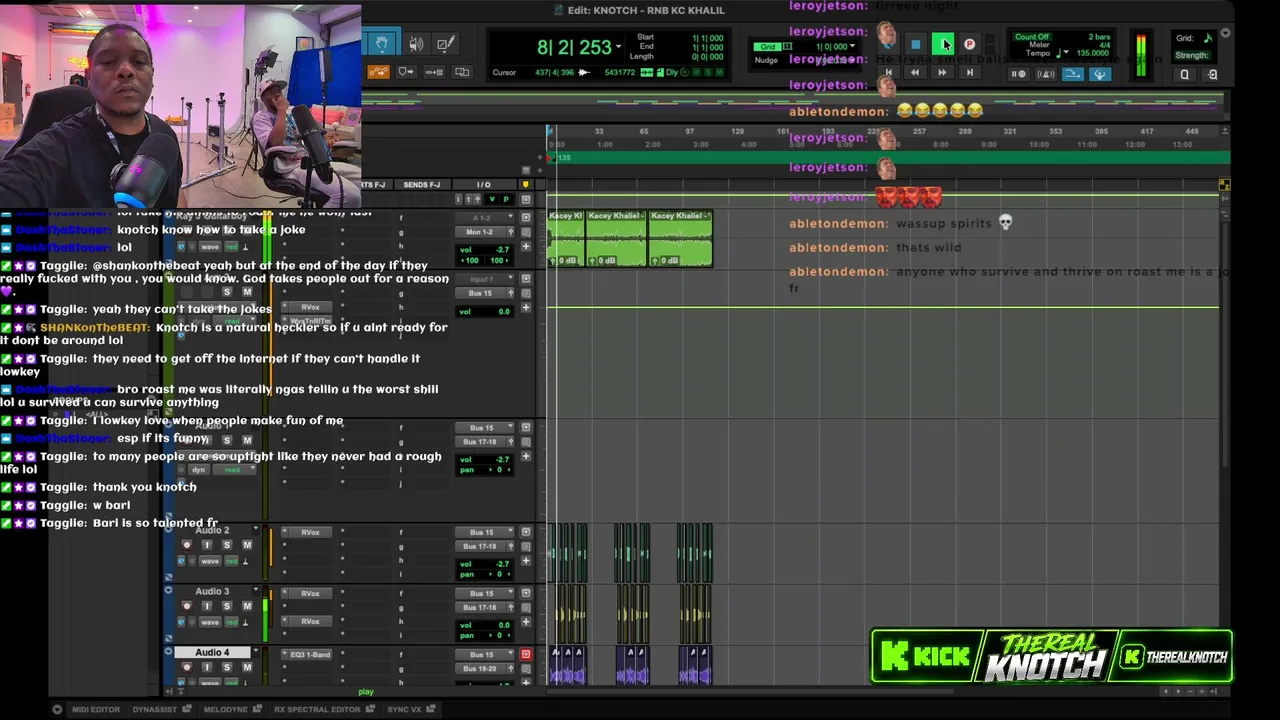This screenshot has width=1280, height=720.
Task: Open the main counter format dropdown arrow
Action: click(618, 47)
